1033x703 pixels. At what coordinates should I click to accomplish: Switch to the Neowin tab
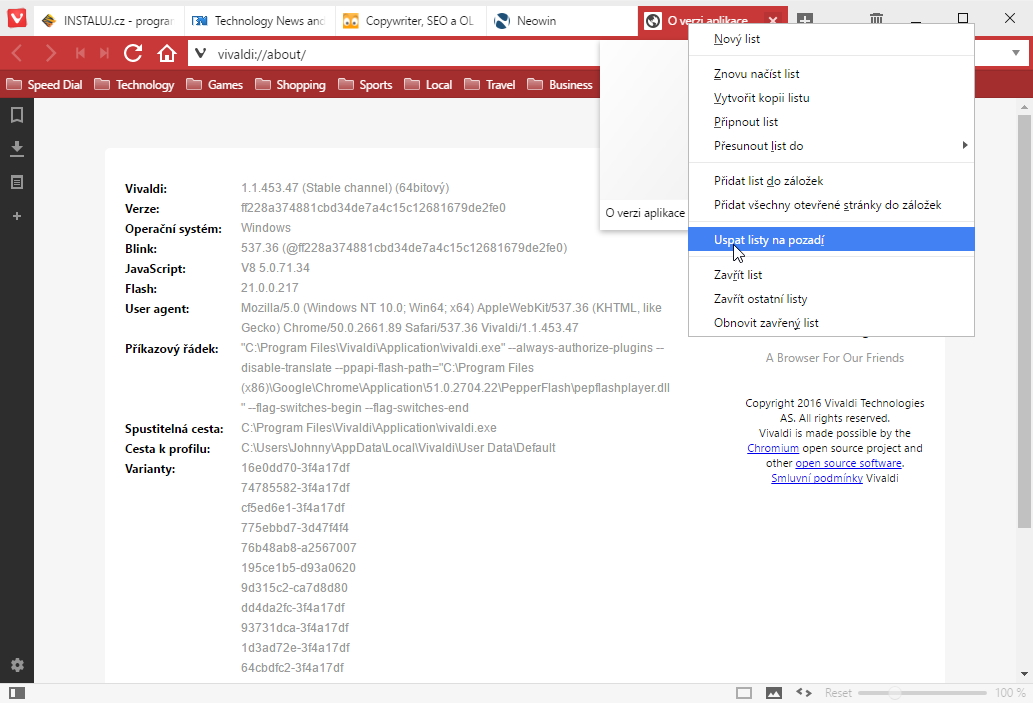[x=561, y=20]
